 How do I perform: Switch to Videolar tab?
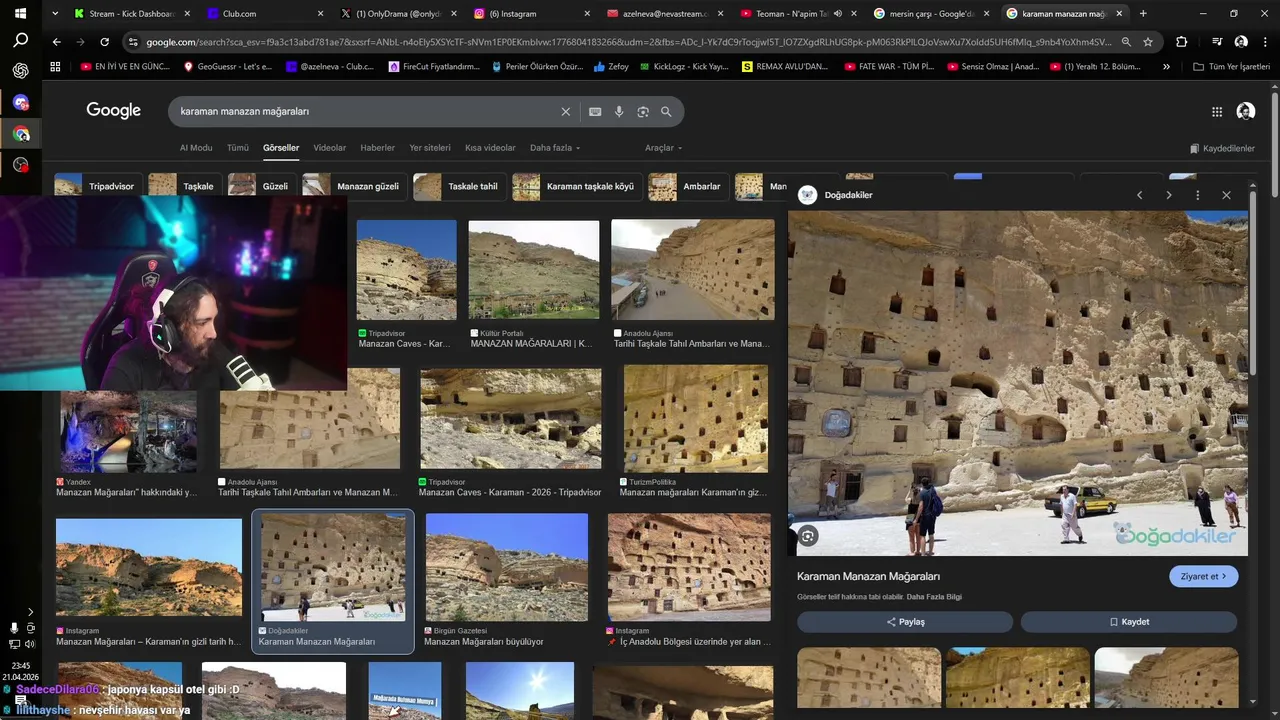[x=330, y=148]
